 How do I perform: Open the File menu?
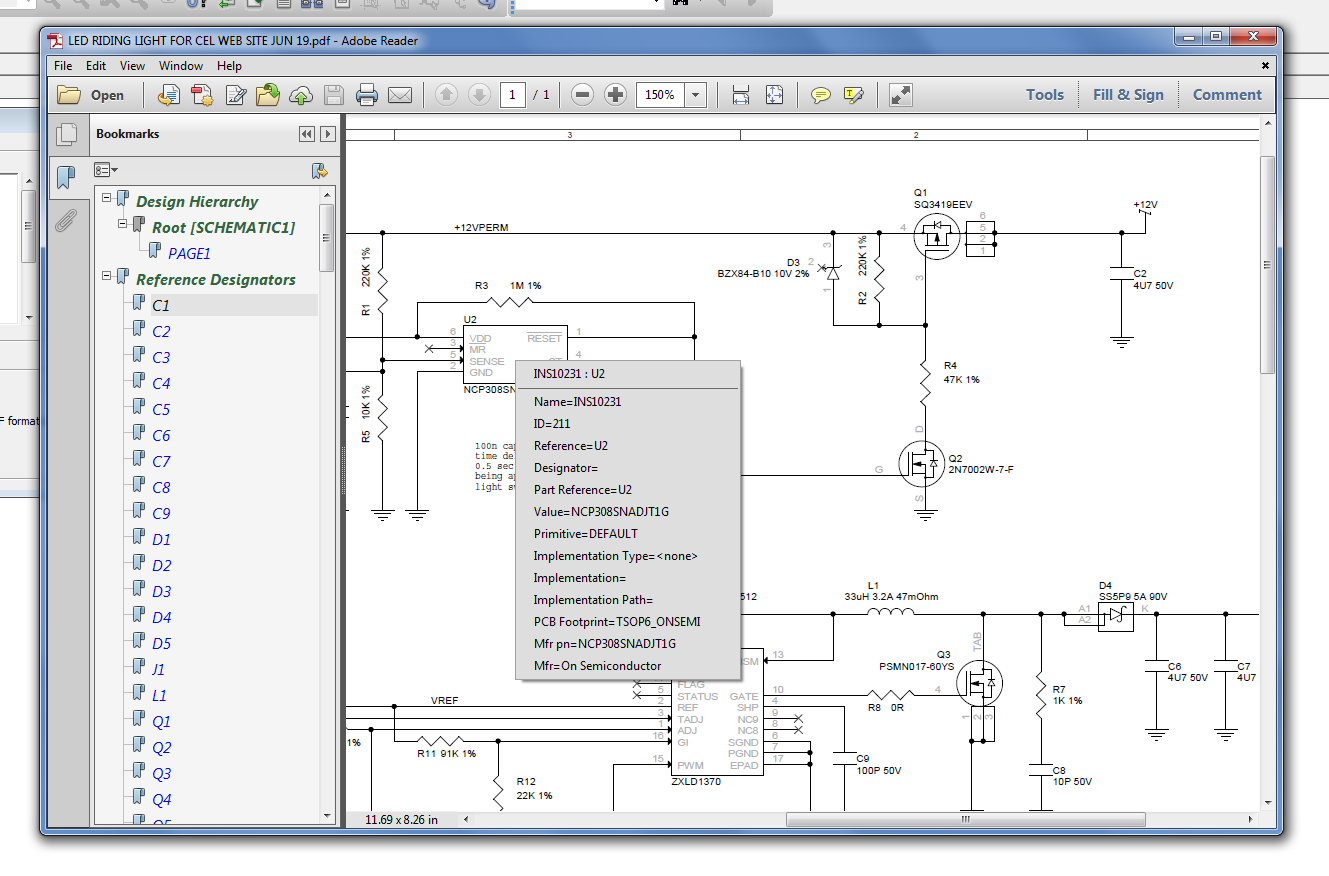coord(63,66)
